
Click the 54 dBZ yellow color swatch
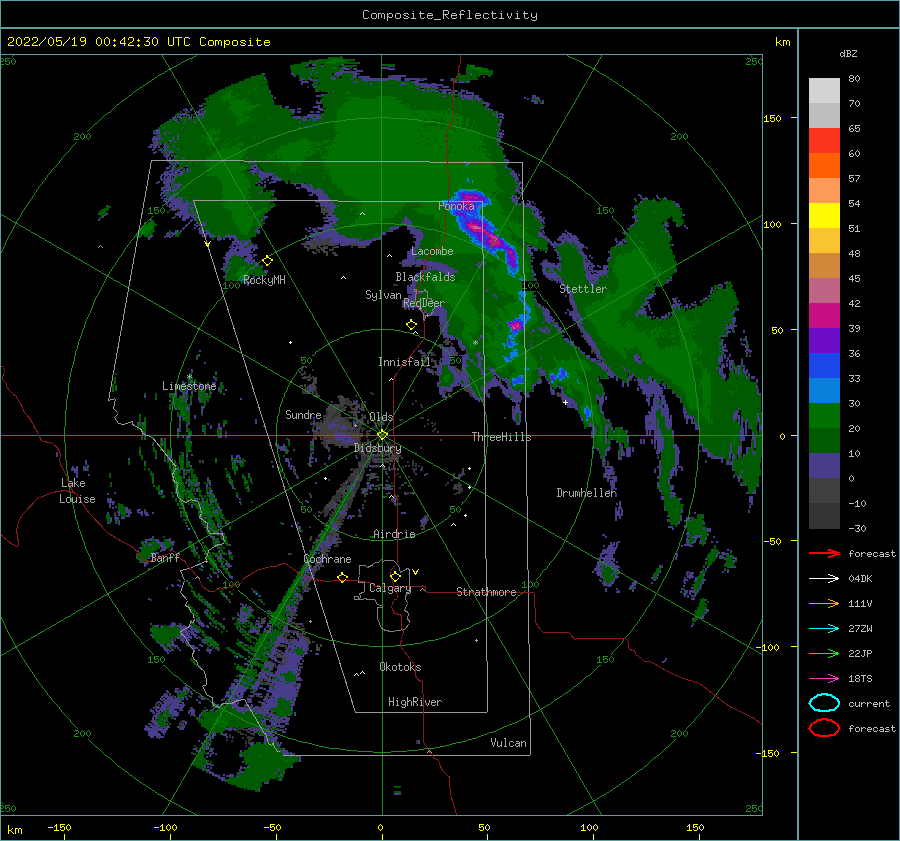[824, 216]
